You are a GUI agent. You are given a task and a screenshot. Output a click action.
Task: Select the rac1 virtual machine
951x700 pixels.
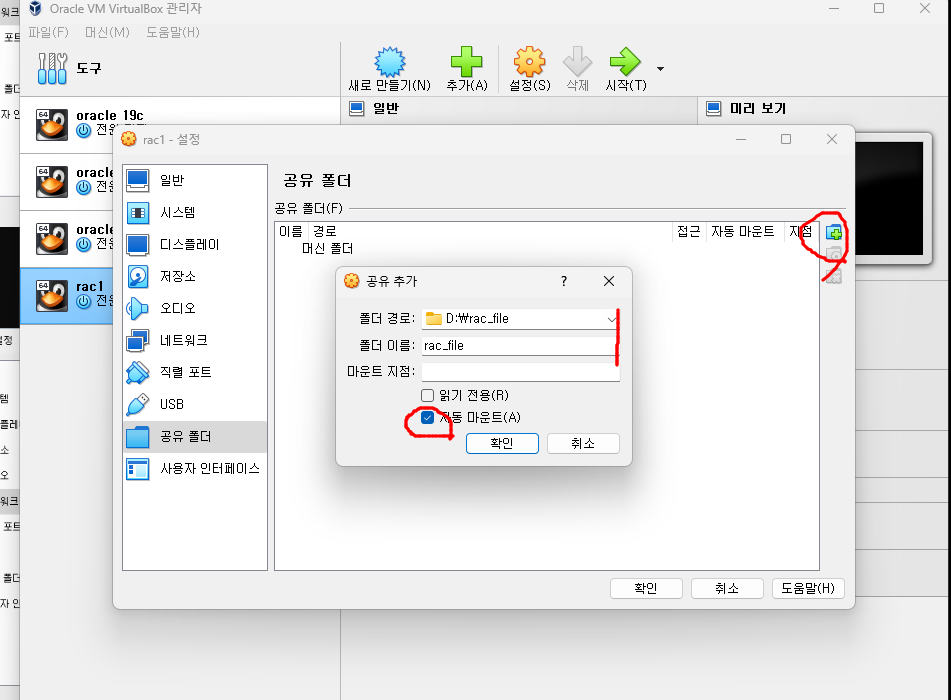68,295
